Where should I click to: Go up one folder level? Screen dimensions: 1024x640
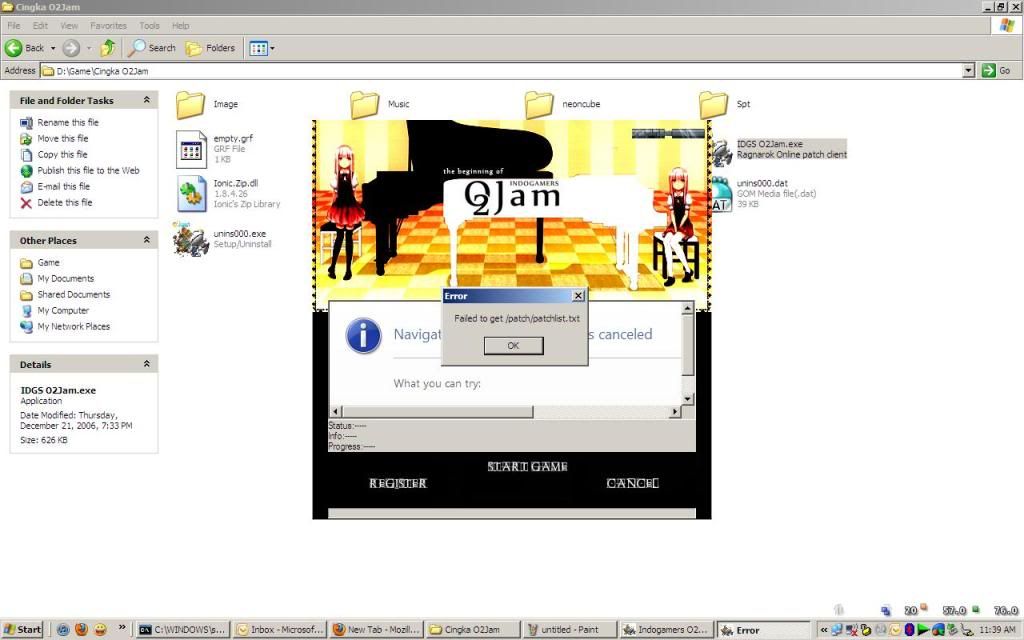(108, 48)
